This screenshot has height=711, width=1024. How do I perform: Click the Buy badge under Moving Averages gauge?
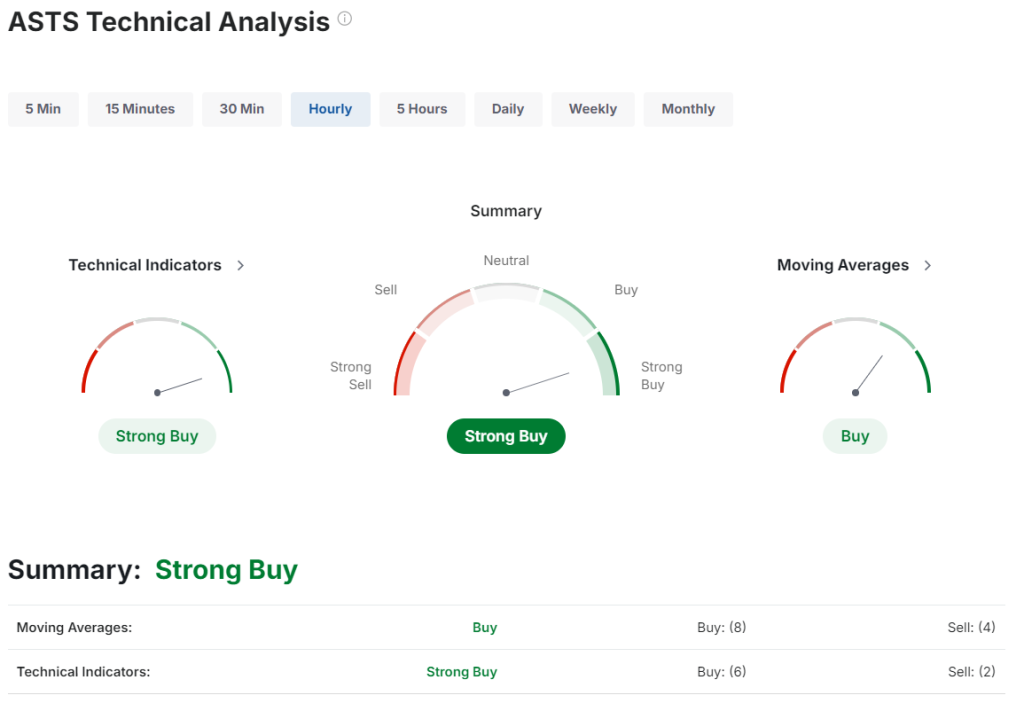click(855, 436)
